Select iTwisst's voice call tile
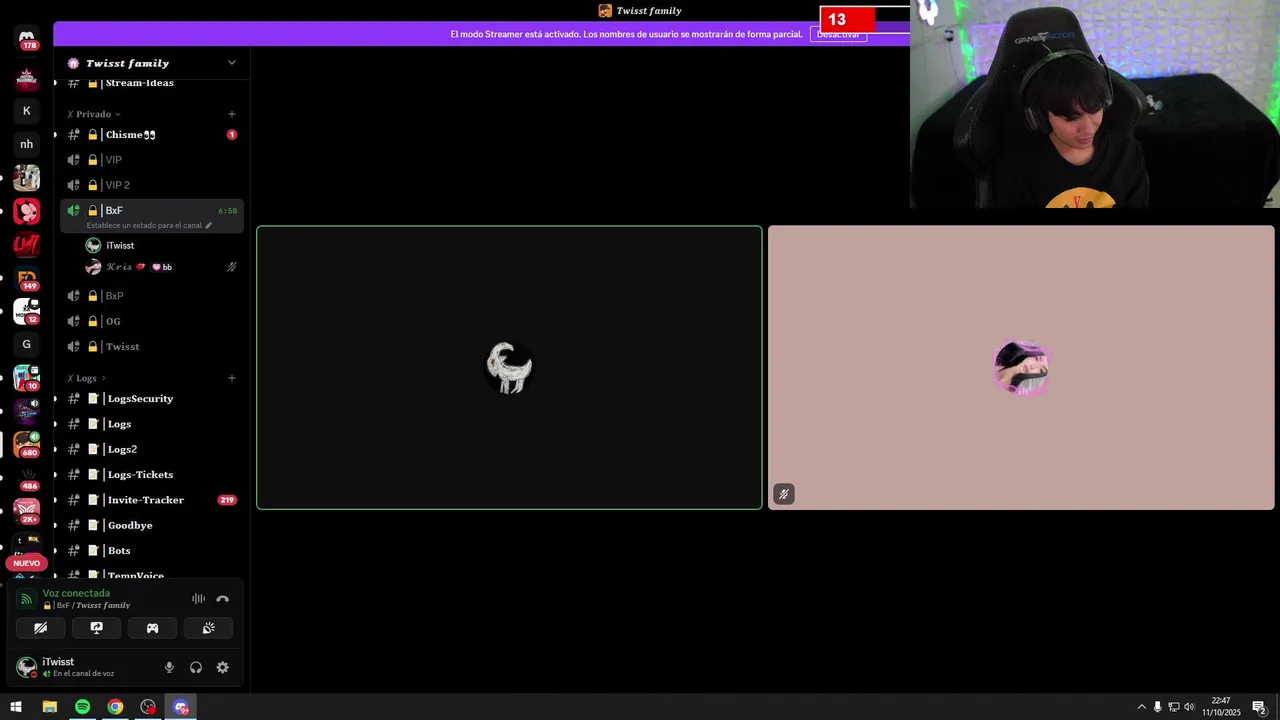This screenshot has width=1280, height=720. [509, 368]
